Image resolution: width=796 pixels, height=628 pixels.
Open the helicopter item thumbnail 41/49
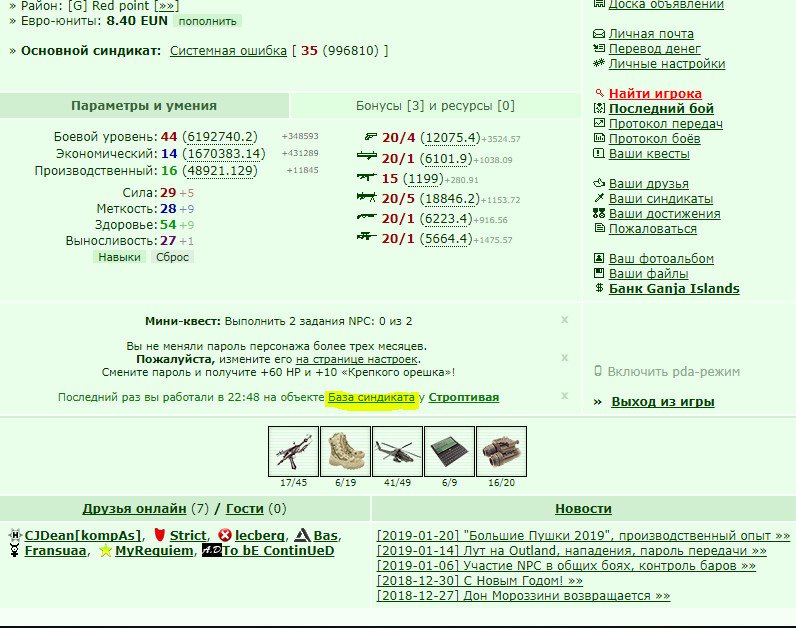coord(397,451)
